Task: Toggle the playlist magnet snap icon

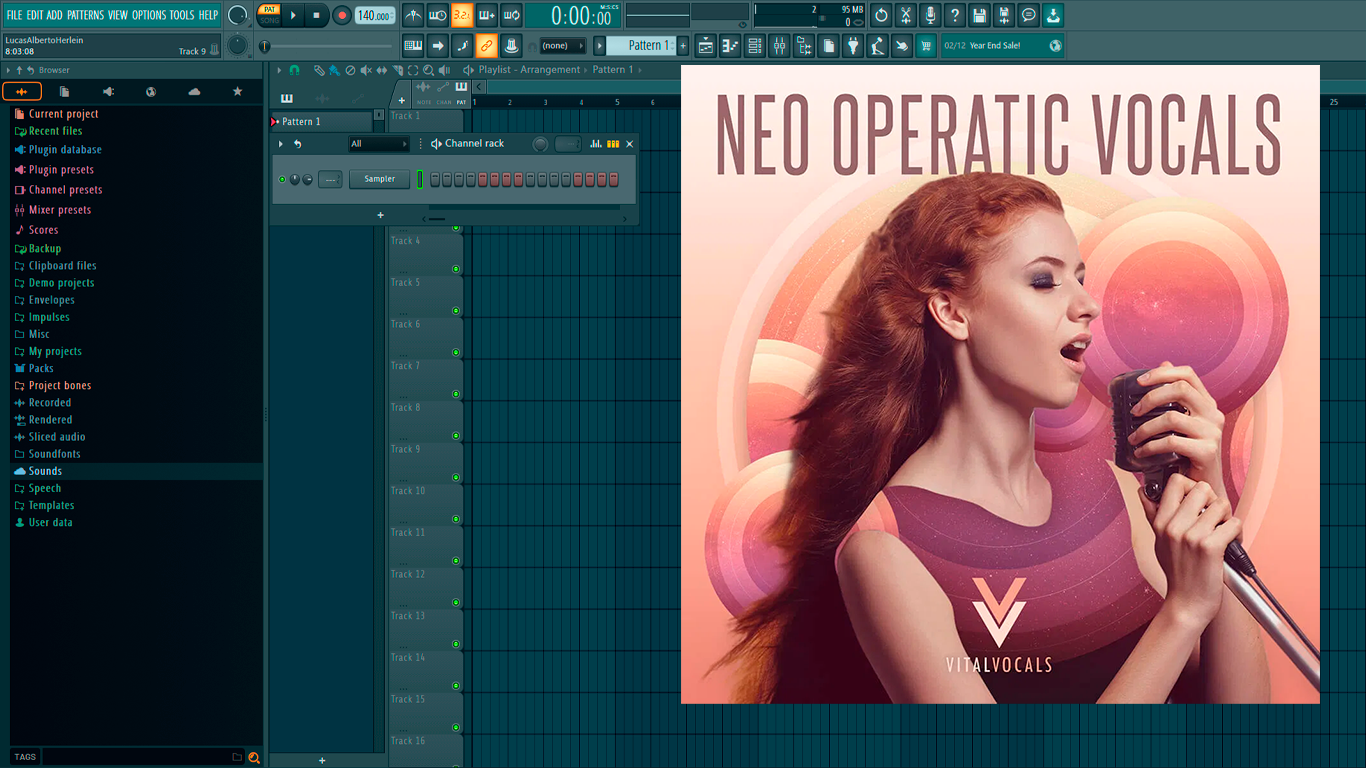Action: click(x=294, y=70)
